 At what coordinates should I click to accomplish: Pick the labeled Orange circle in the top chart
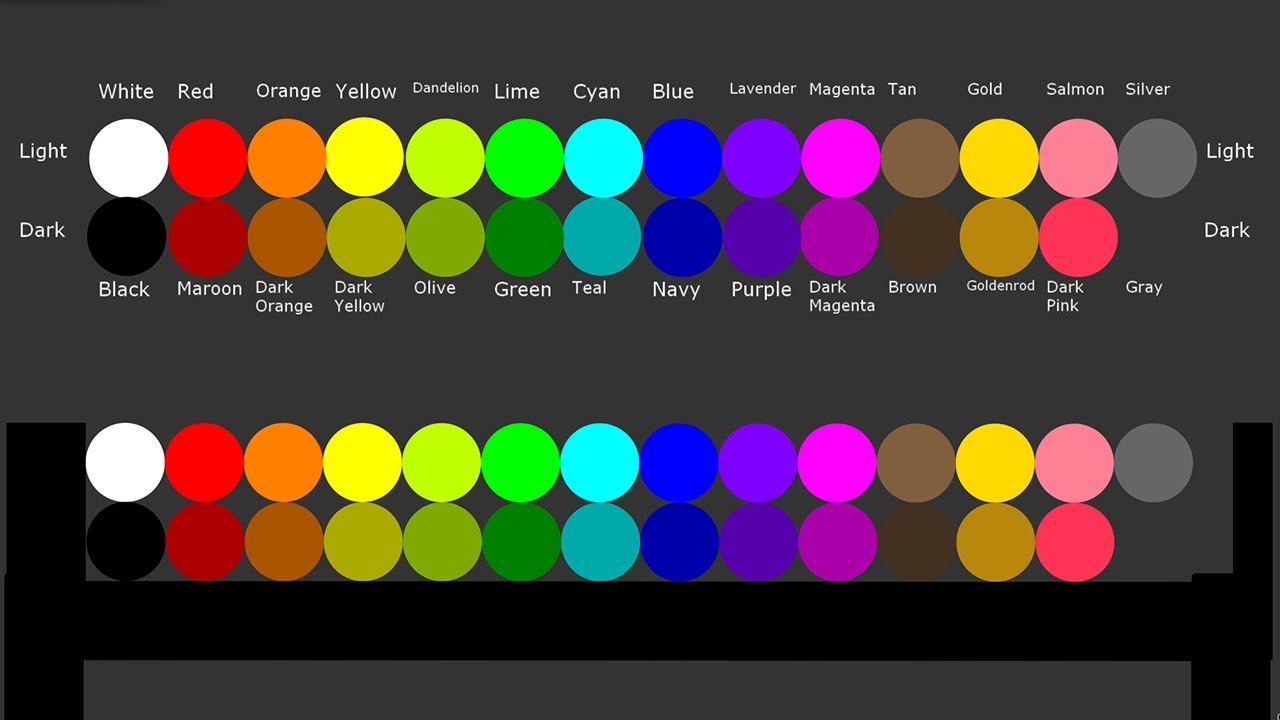click(x=286, y=158)
